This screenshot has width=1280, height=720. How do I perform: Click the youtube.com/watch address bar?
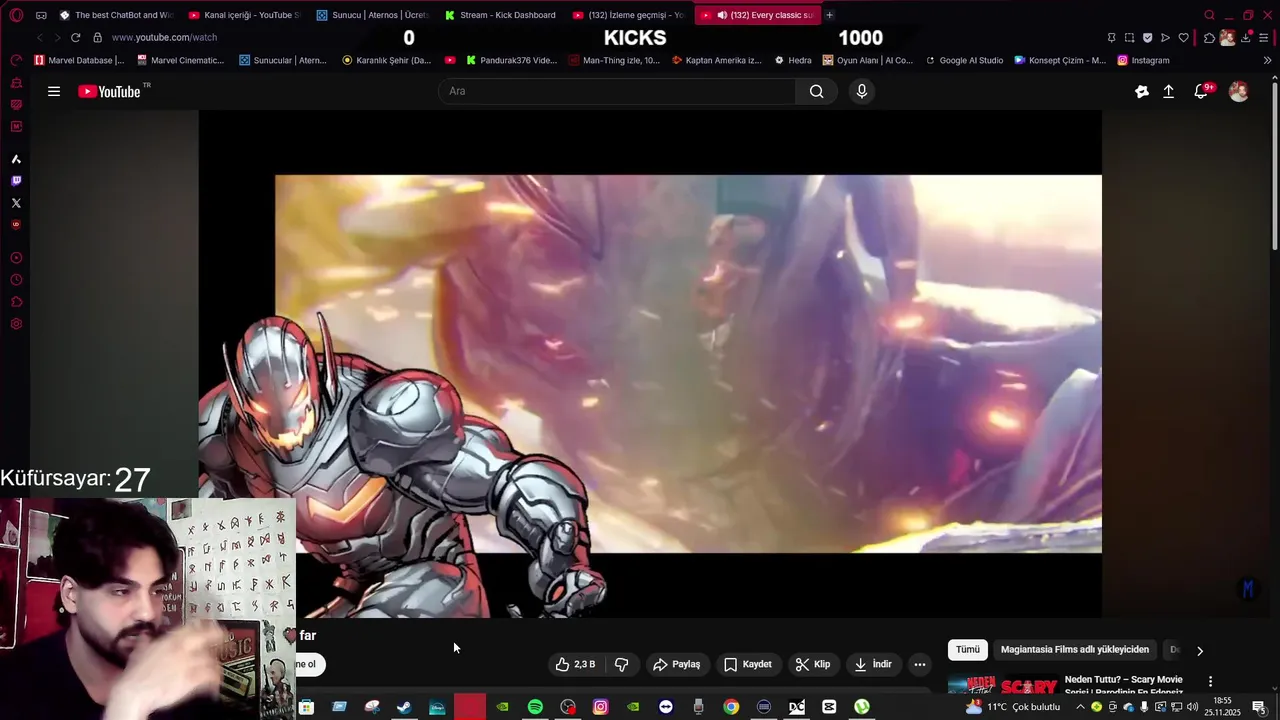(165, 37)
